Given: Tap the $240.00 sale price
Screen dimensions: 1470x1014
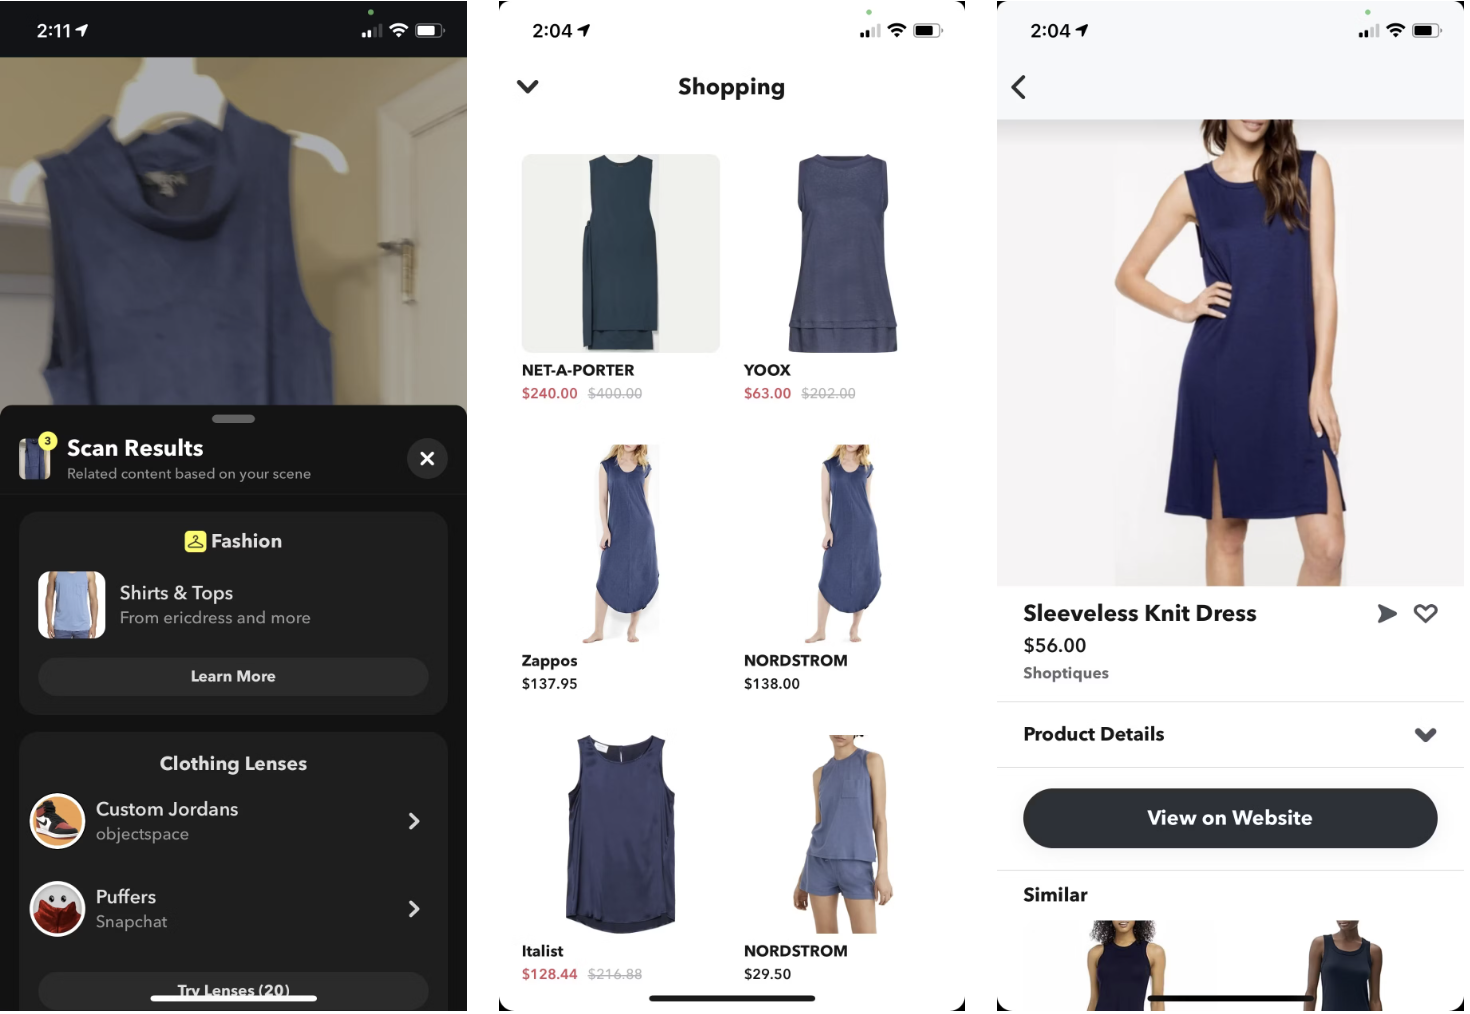Looking at the screenshot, I should [x=549, y=394].
